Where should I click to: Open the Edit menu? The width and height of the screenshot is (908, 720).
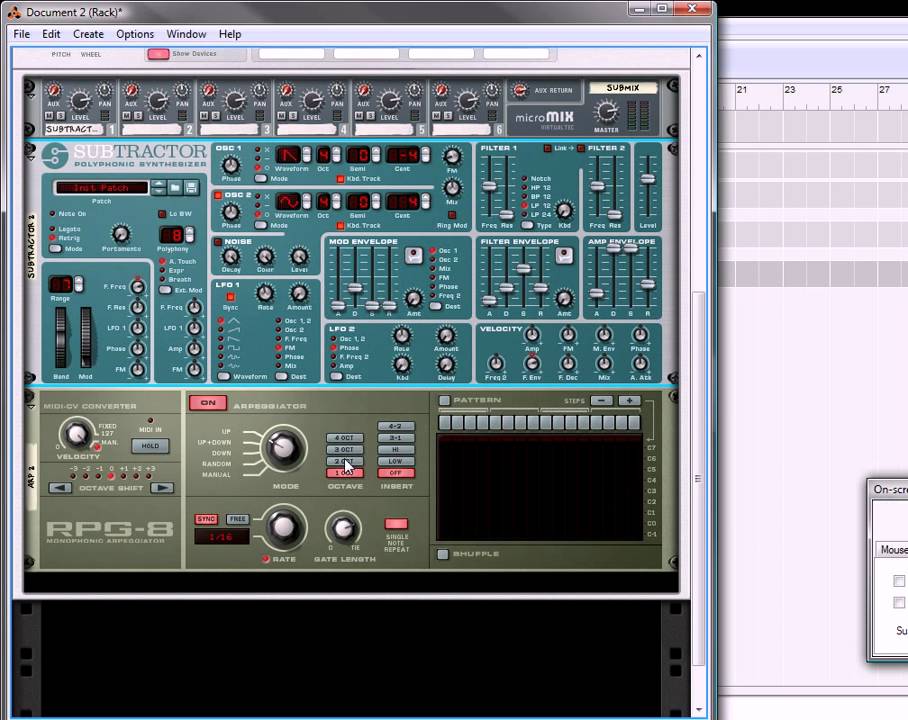pos(51,34)
